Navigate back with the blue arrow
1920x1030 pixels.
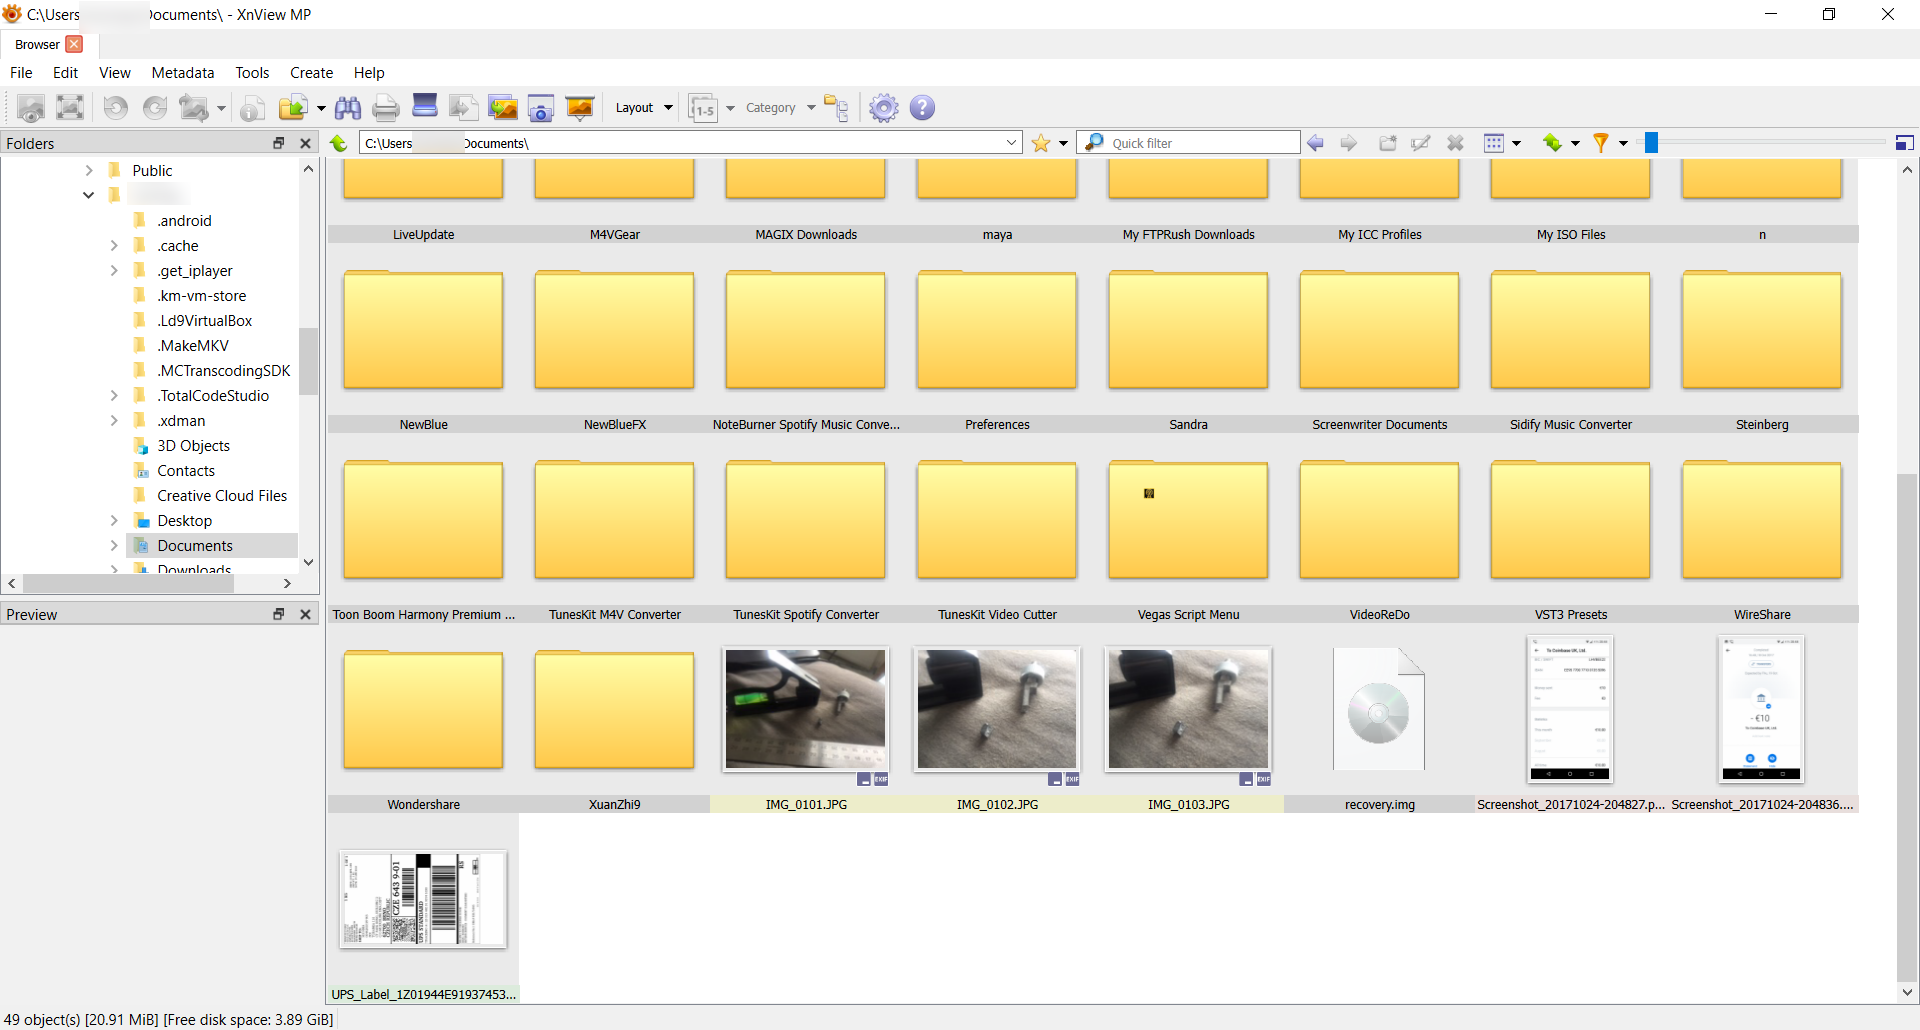click(x=1316, y=143)
